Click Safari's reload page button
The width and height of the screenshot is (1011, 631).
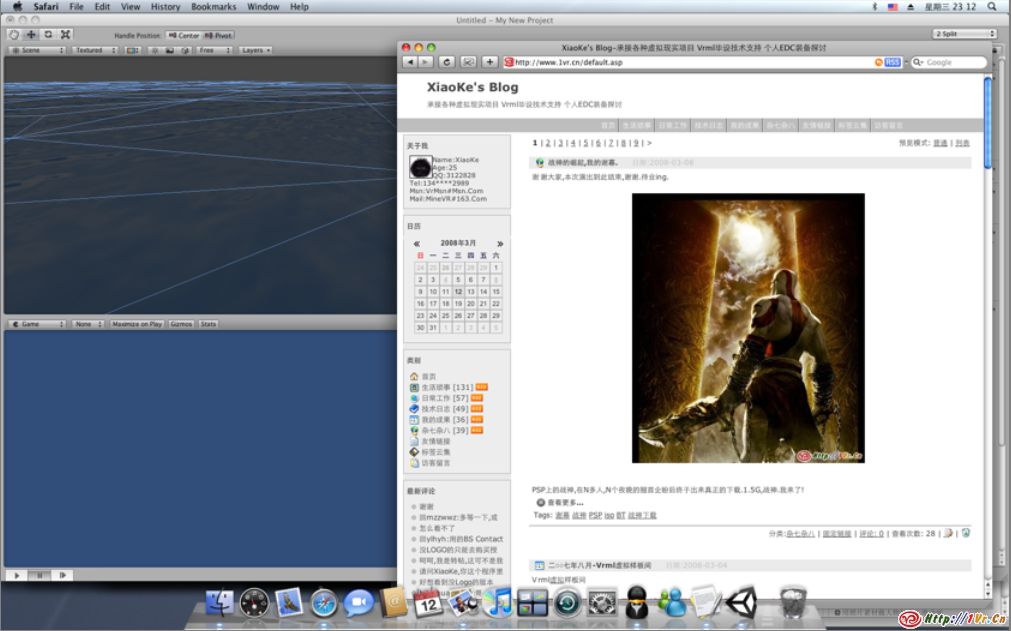point(446,62)
